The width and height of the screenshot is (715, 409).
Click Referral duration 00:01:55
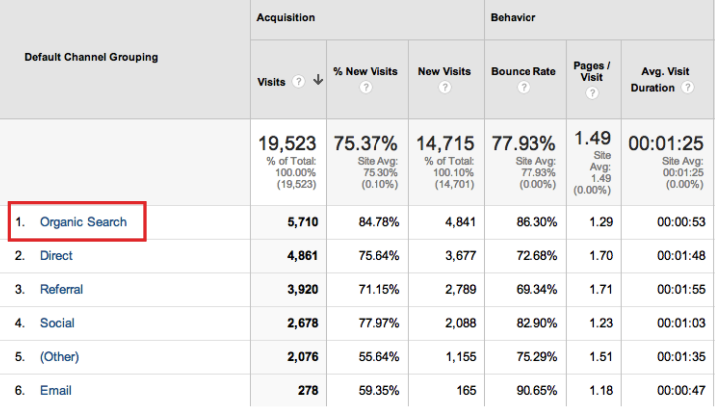[x=681, y=290]
